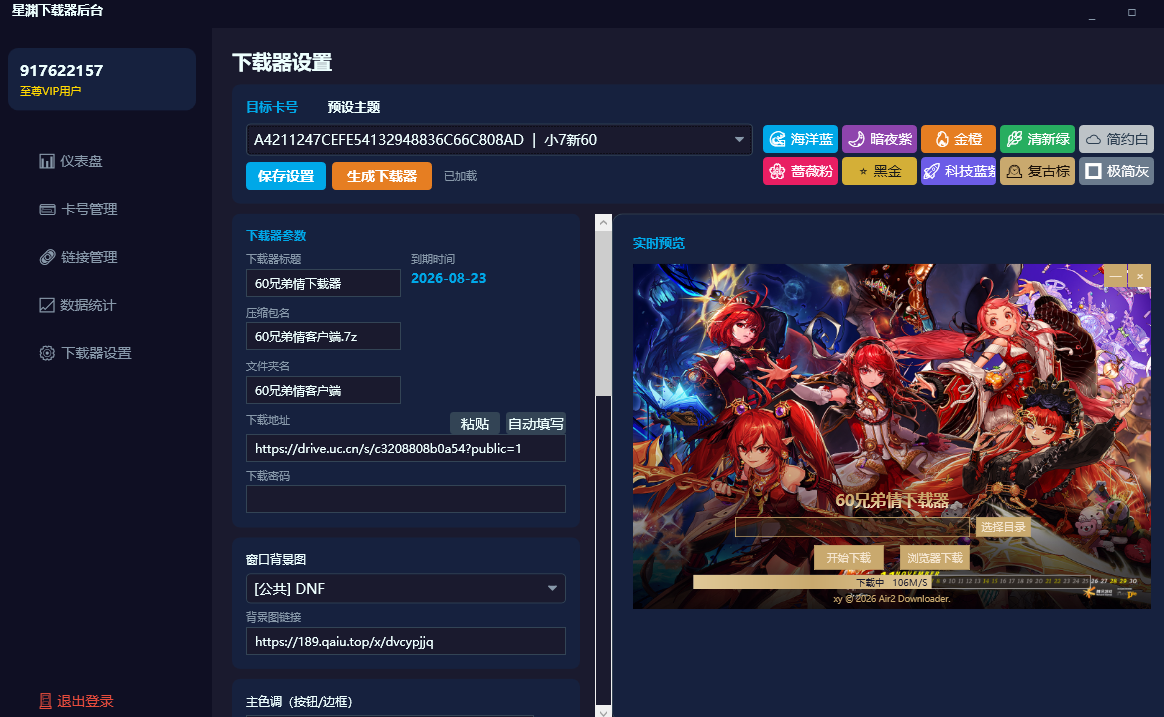Click the 已加载 status text
This screenshot has width=1164, height=717.
[x=460, y=176]
